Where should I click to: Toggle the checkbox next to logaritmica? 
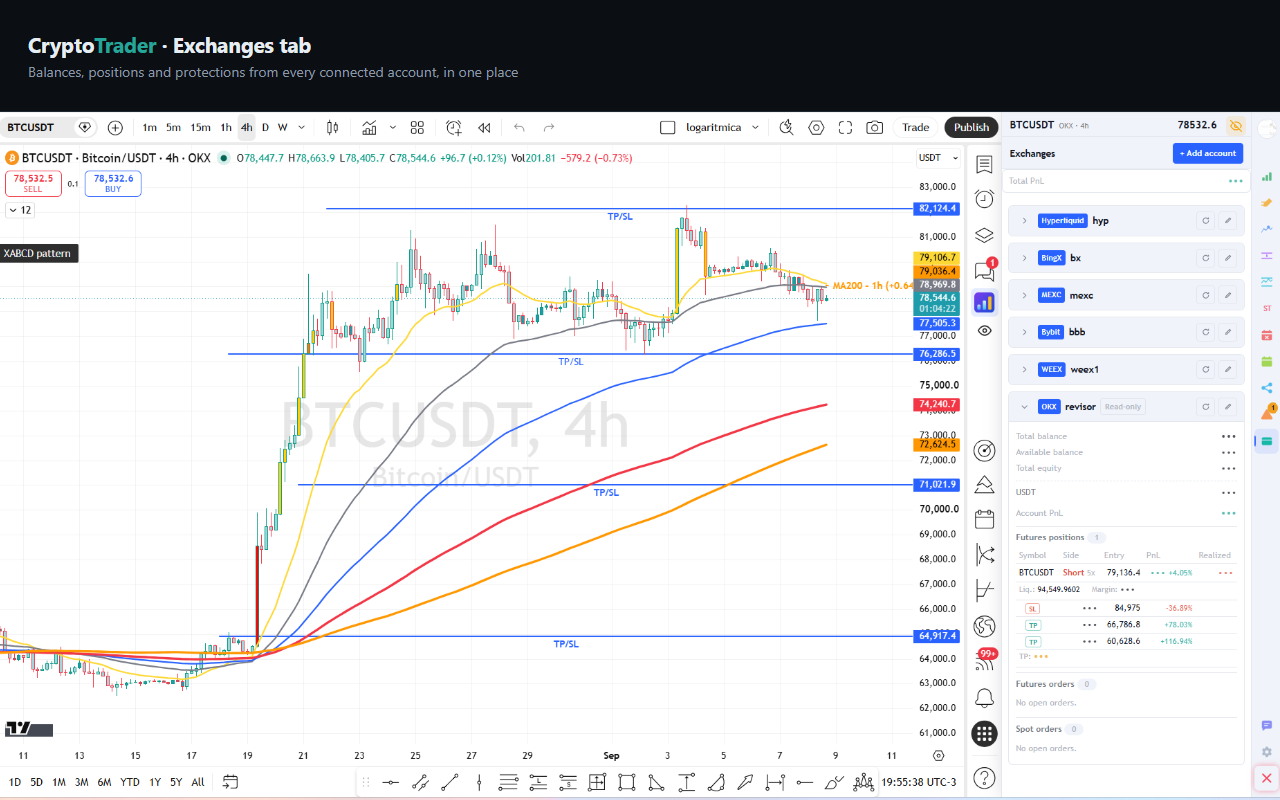[x=668, y=127]
